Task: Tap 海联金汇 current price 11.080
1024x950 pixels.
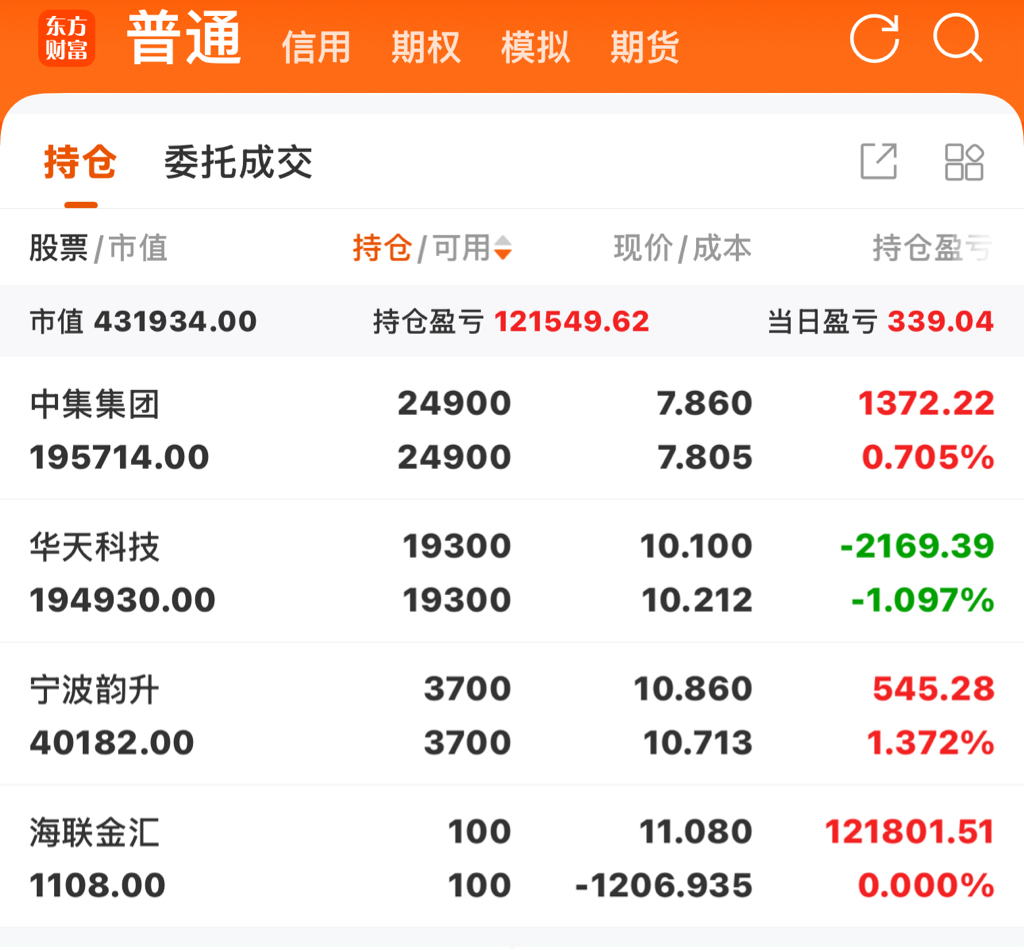Action: (x=696, y=831)
